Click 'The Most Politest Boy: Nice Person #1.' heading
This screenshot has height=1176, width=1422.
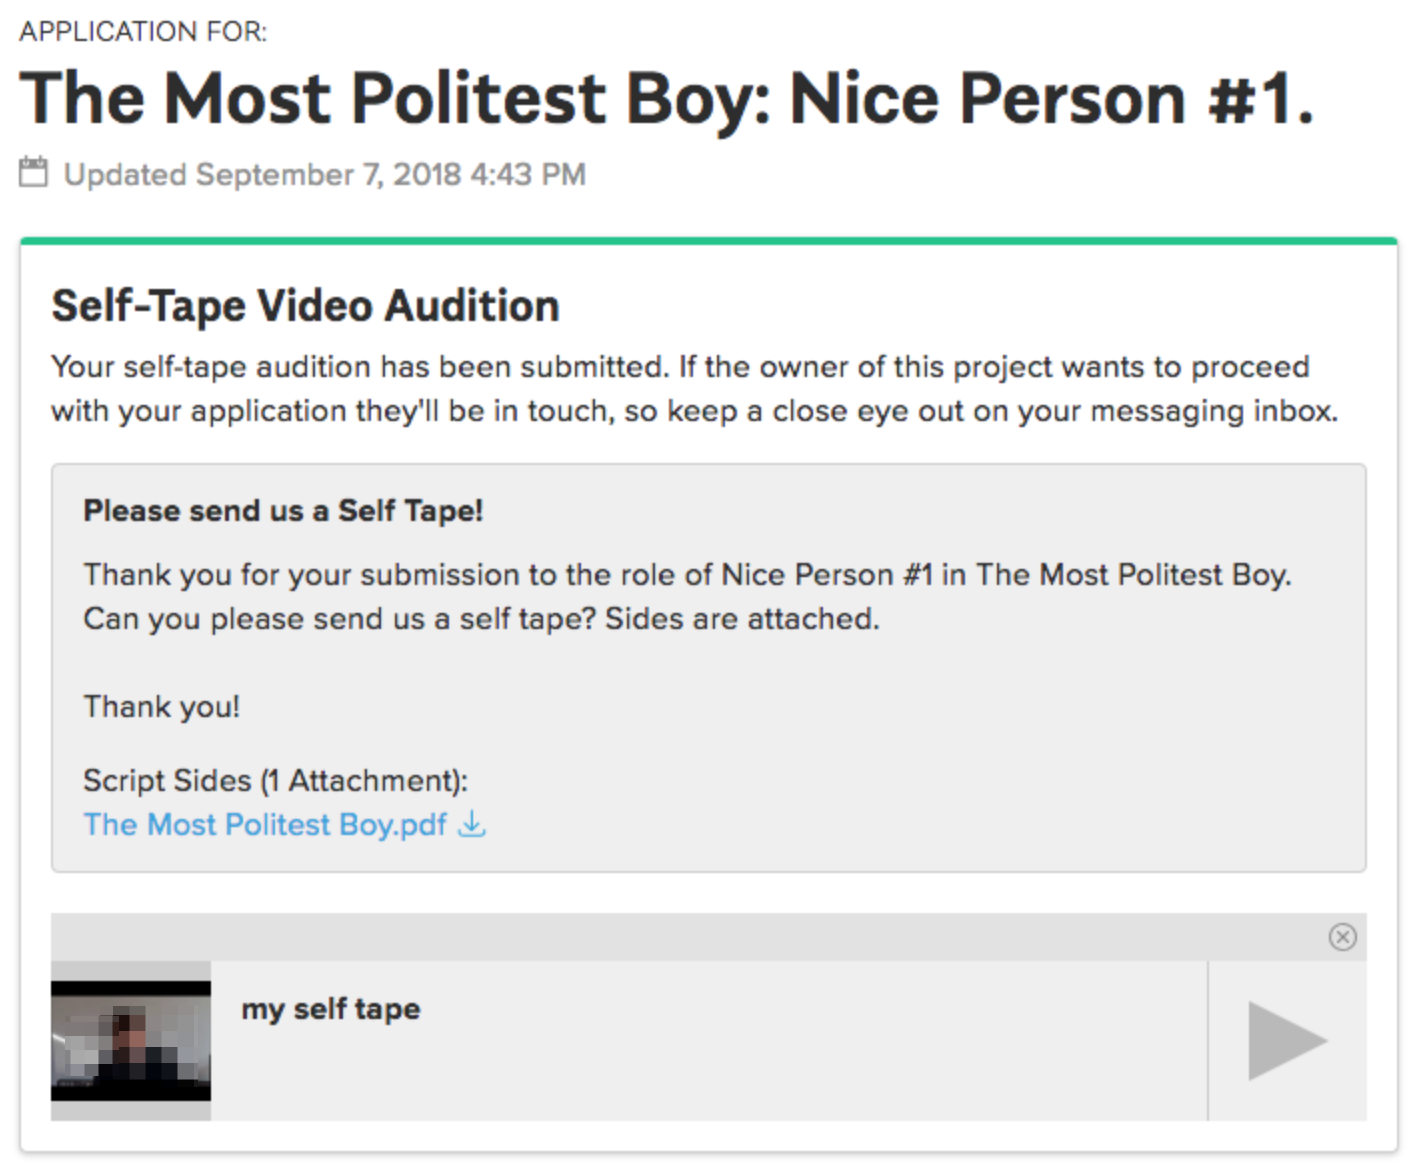[x=666, y=99]
